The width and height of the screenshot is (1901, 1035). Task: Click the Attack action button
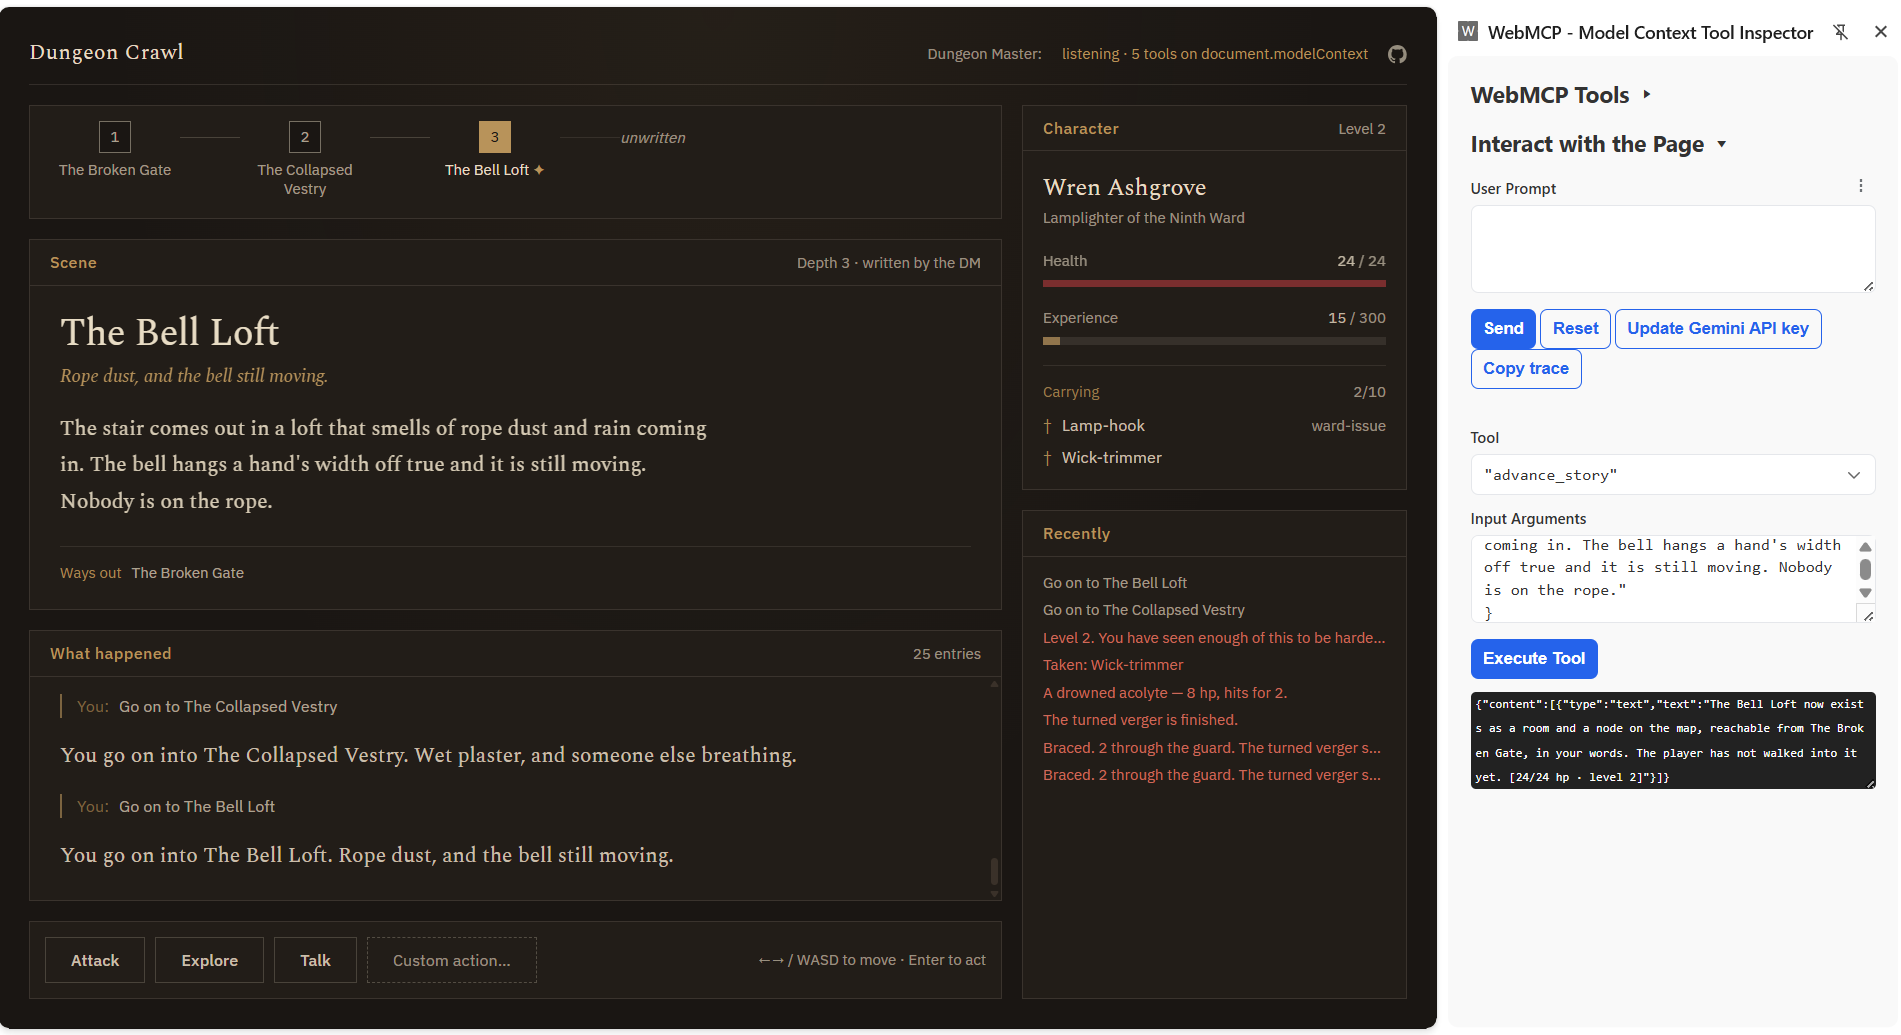pos(95,960)
